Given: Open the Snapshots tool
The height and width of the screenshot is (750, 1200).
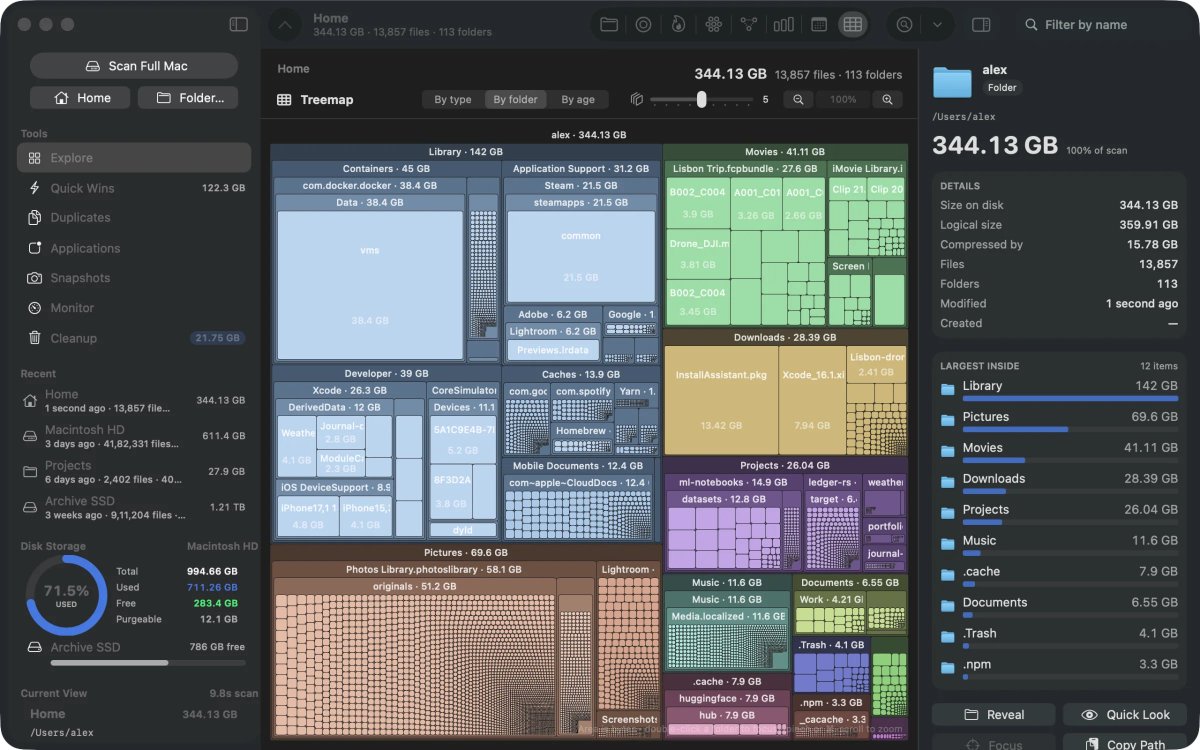Looking at the screenshot, I should (134, 278).
